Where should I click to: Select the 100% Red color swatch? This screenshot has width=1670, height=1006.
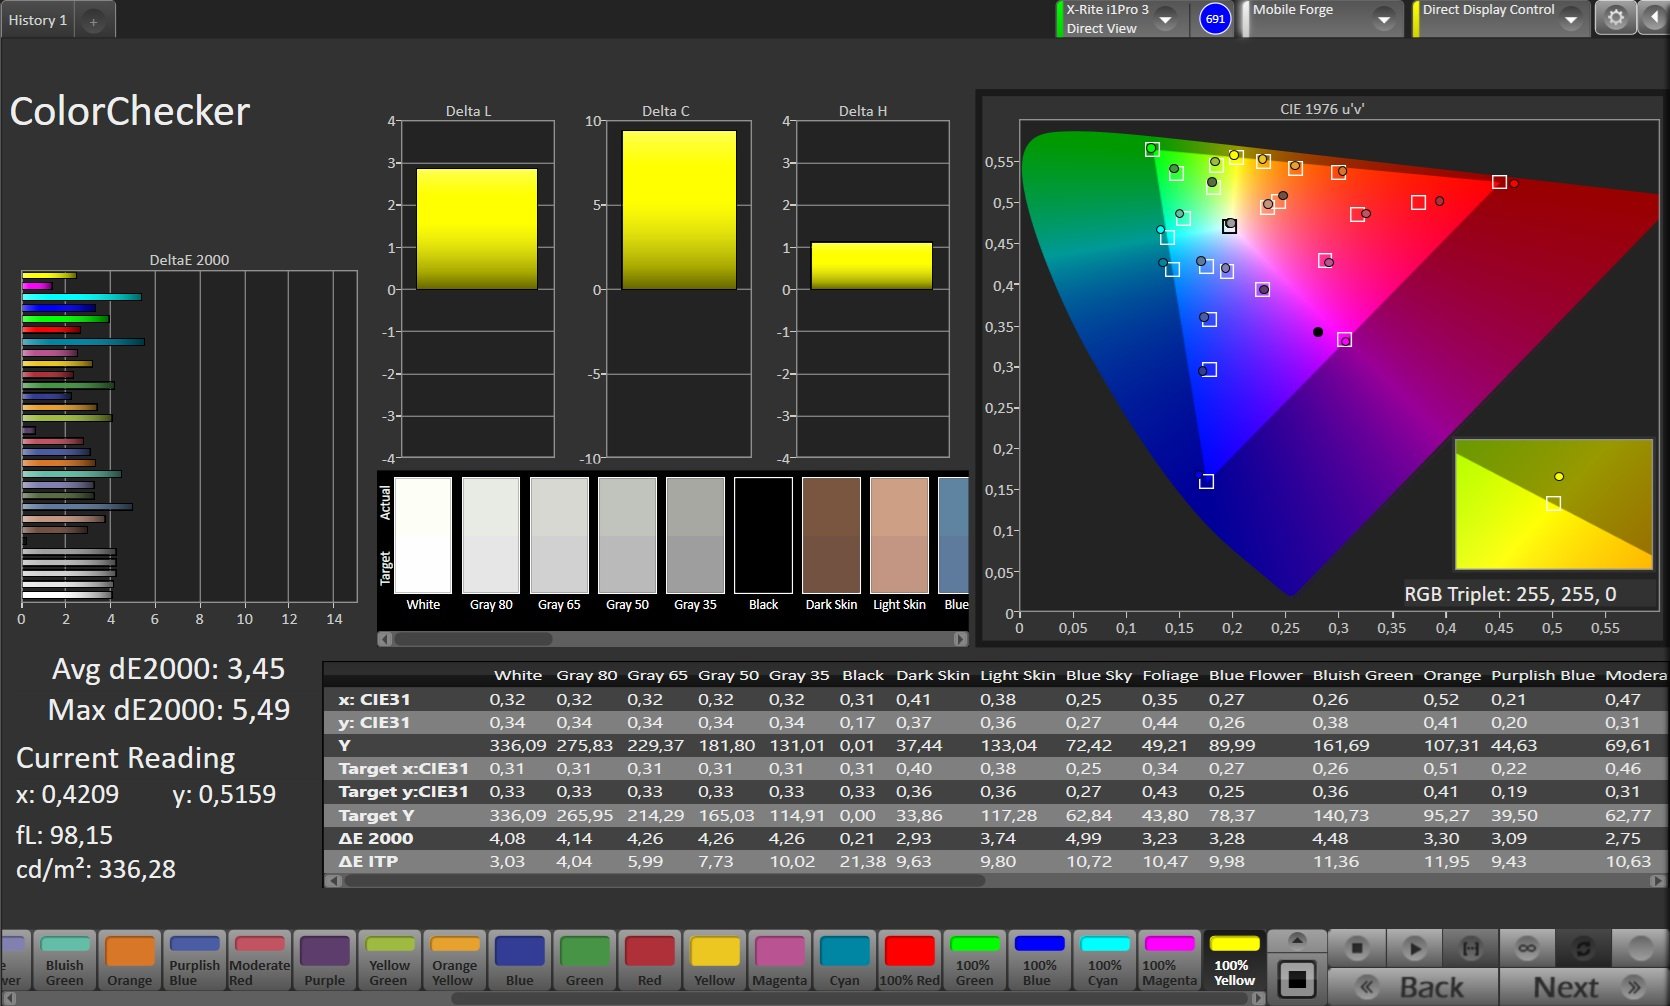[909, 962]
